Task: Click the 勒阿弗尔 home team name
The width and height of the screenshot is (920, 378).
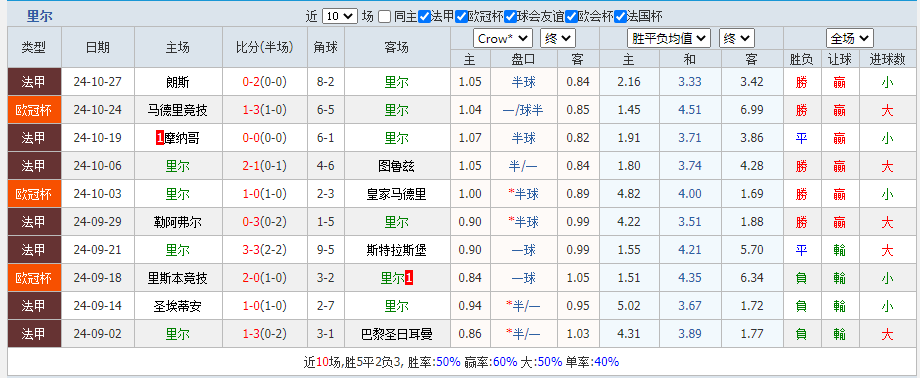Action: 178,222
